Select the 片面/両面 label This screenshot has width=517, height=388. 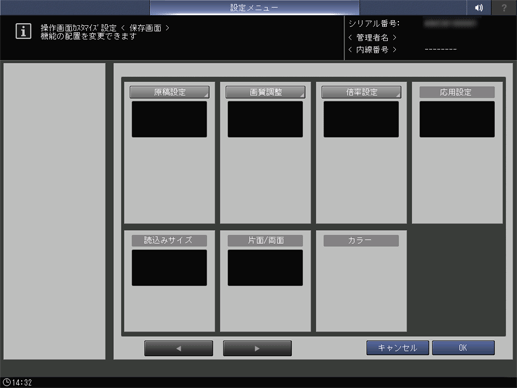pyautogui.click(x=265, y=240)
